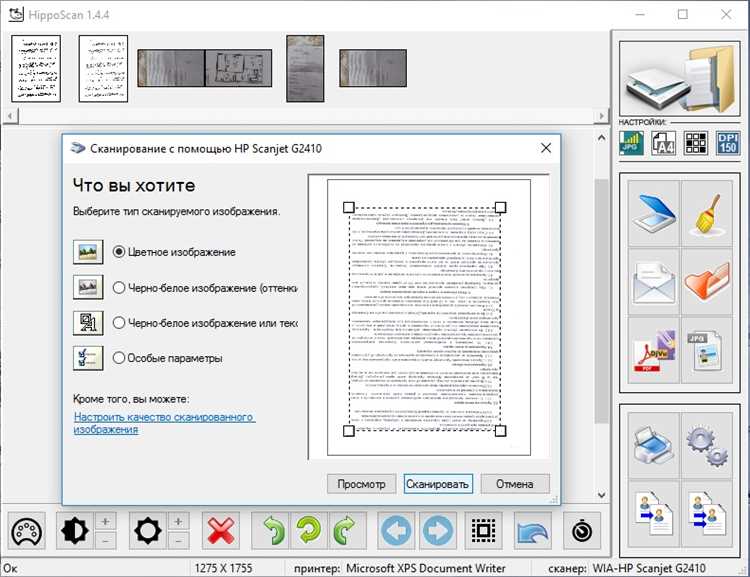Click the large scanner and folder icon
The height and width of the screenshot is (577, 750).
[680, 78]
